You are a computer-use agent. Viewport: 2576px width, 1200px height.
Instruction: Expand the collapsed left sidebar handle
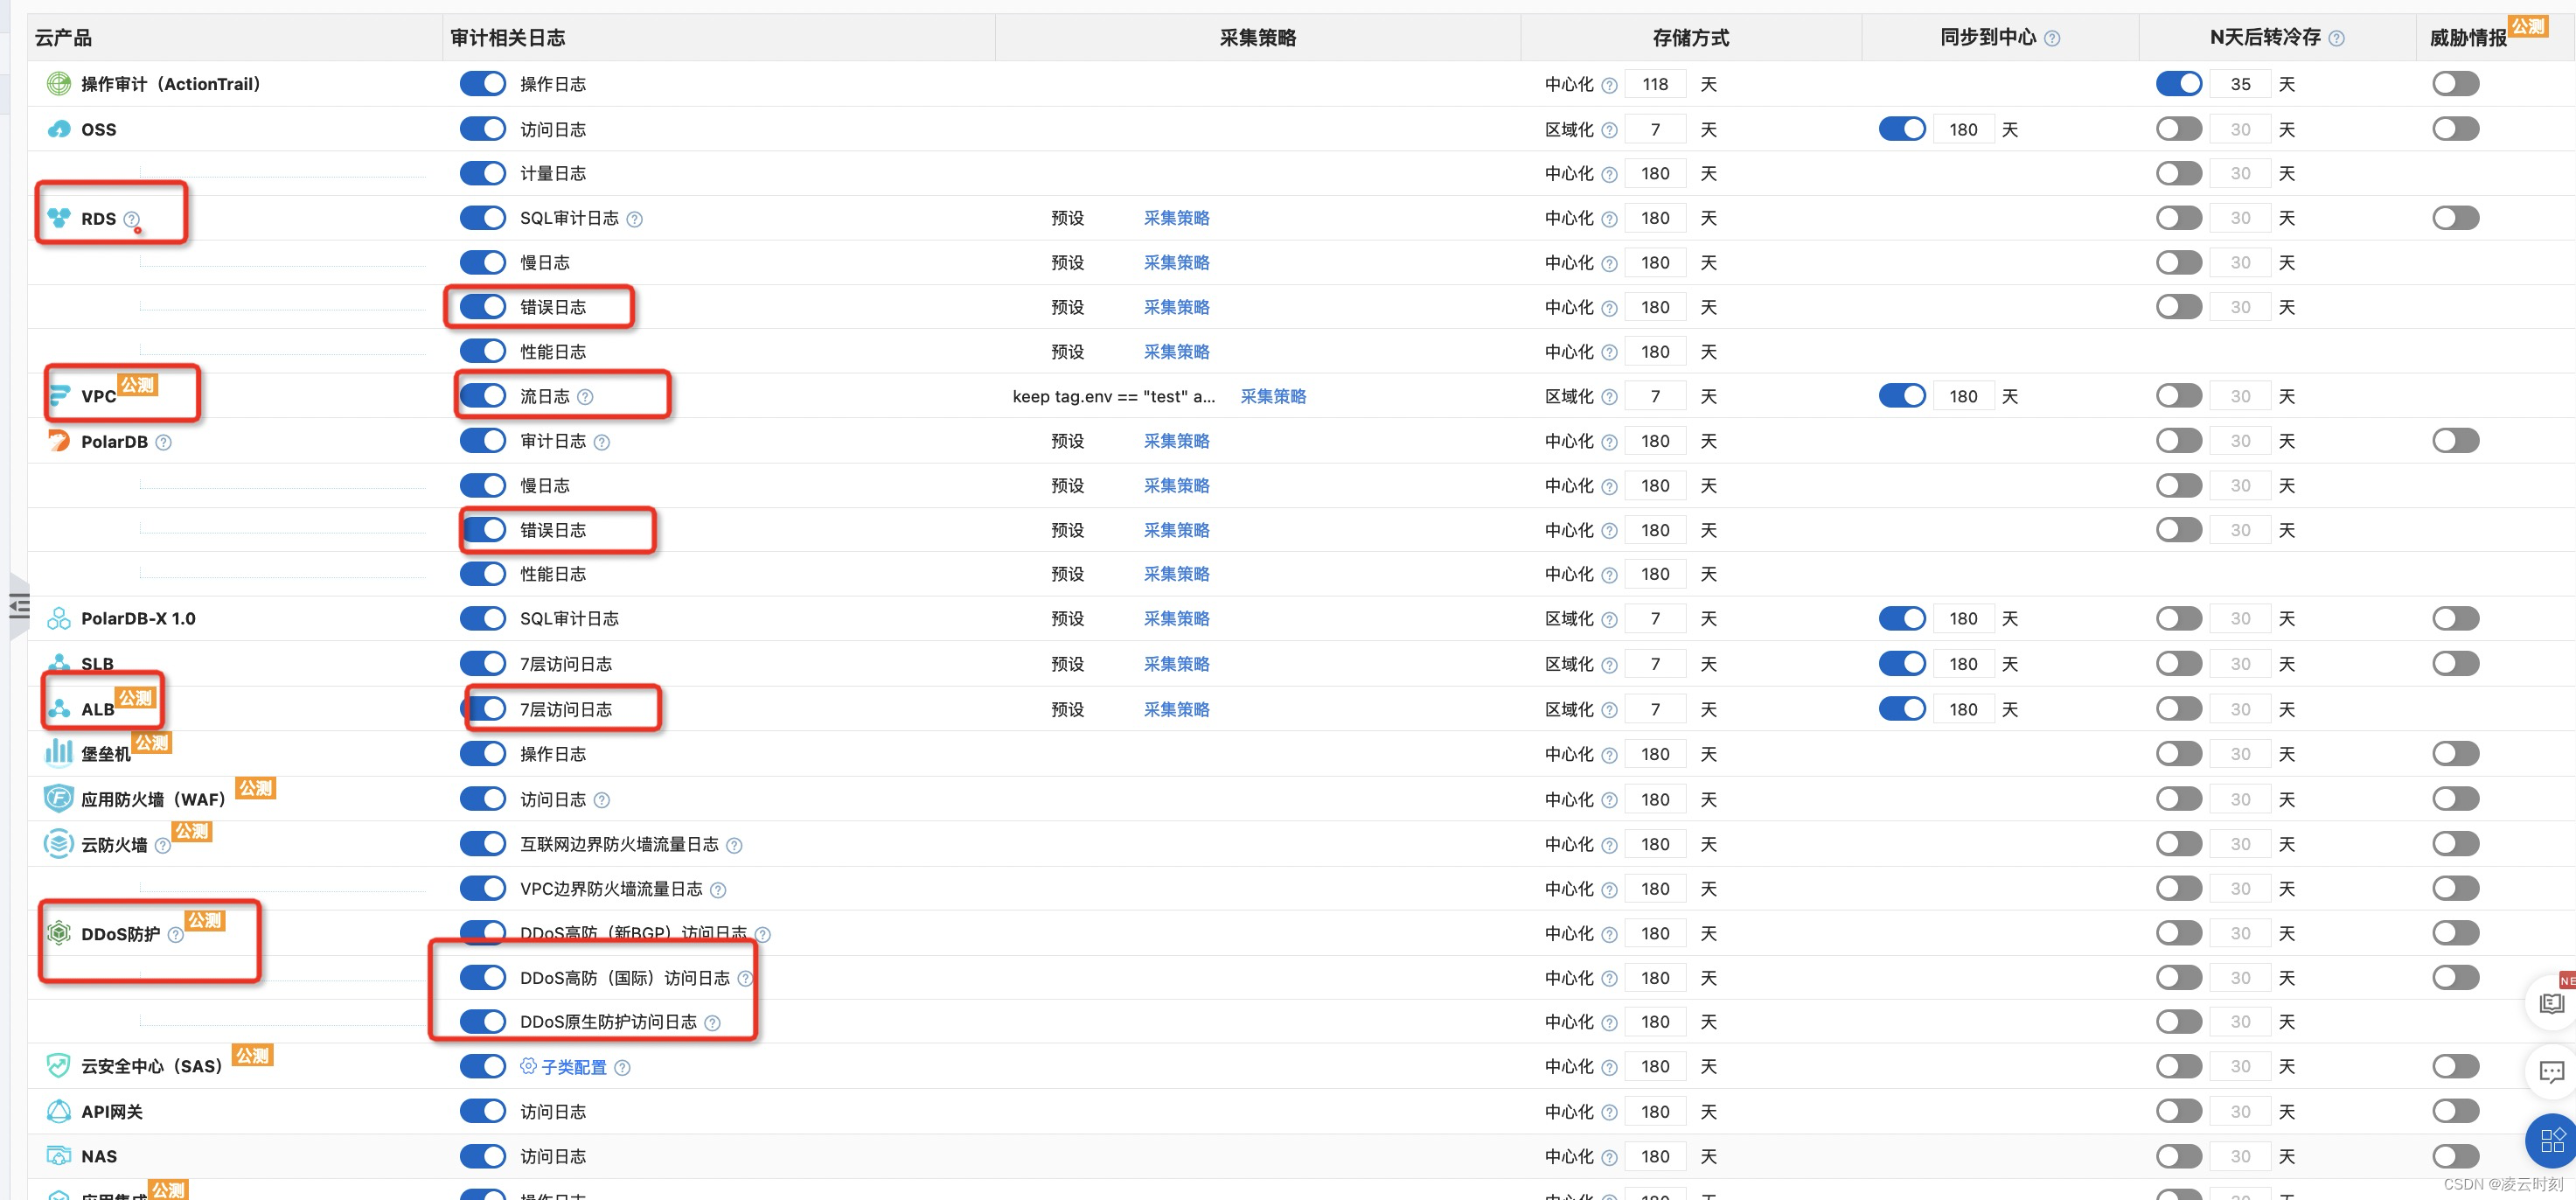[x=19, y=606]
